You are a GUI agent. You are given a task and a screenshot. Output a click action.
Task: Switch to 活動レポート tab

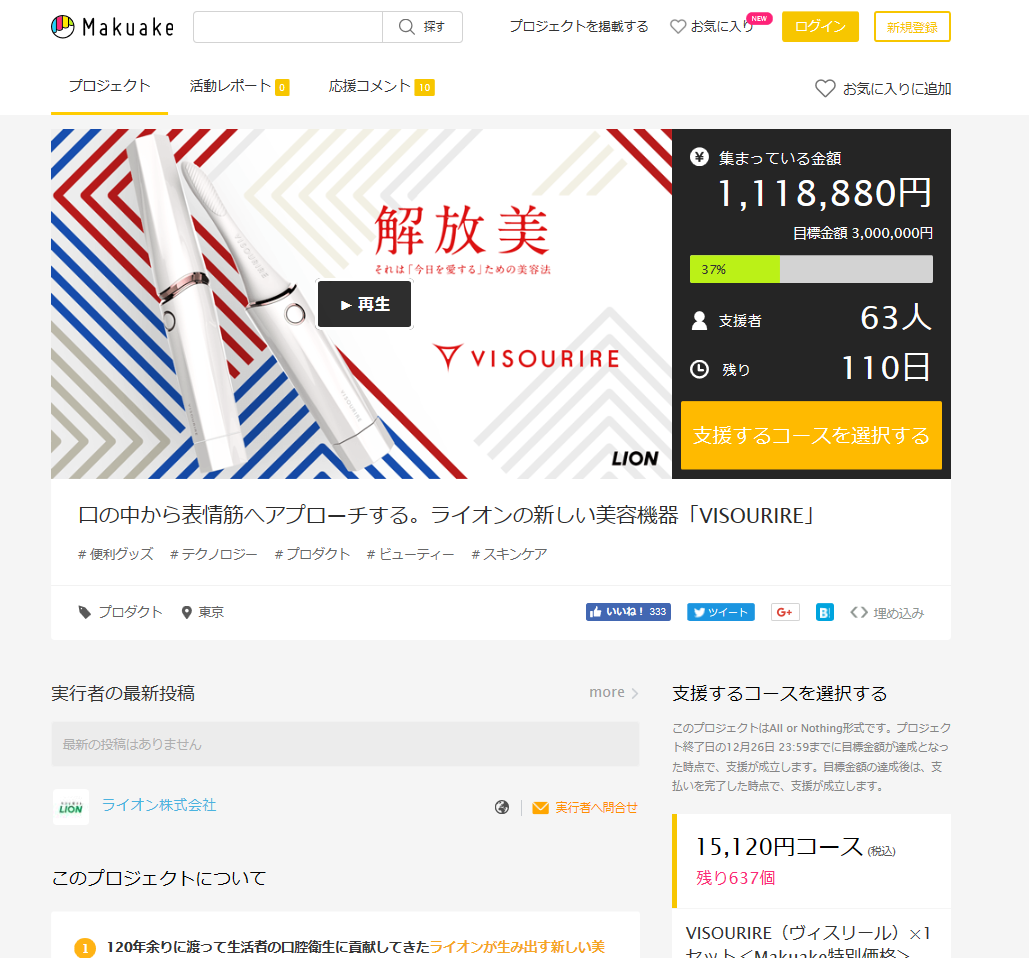240,86
